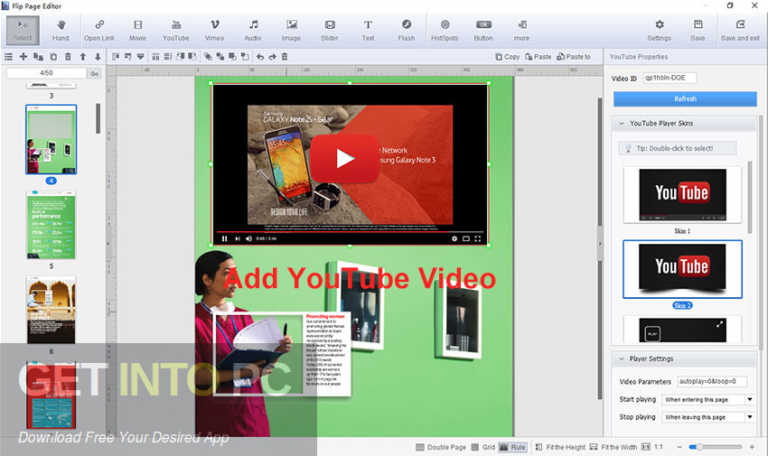This screenshot has width=768, height=456.
Task: Zoom out with minus button
Action: pos(679,447)
